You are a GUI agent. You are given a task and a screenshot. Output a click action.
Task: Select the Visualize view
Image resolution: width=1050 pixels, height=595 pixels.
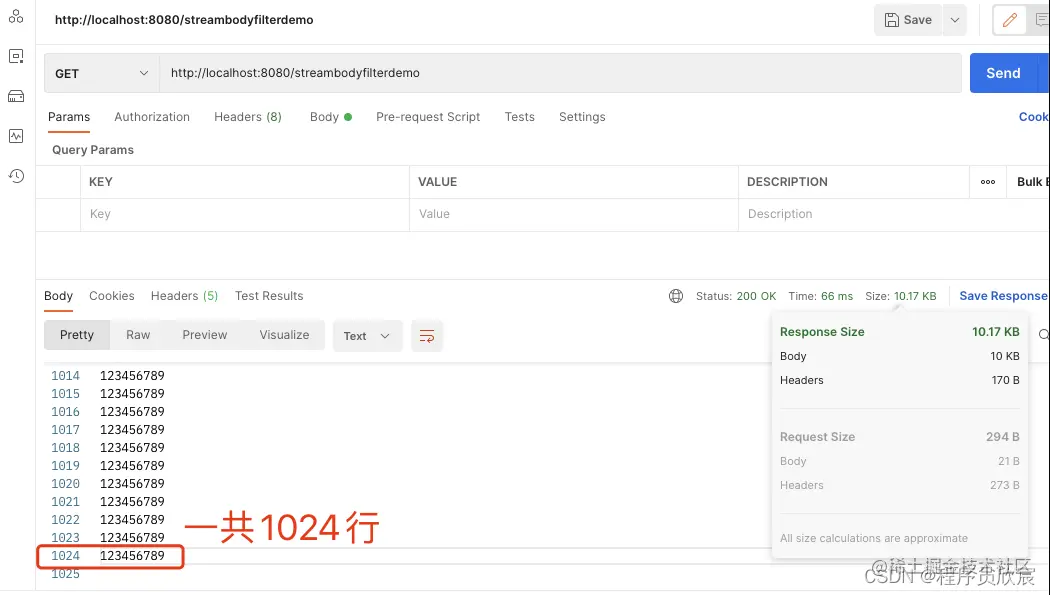tap(285, 335)
